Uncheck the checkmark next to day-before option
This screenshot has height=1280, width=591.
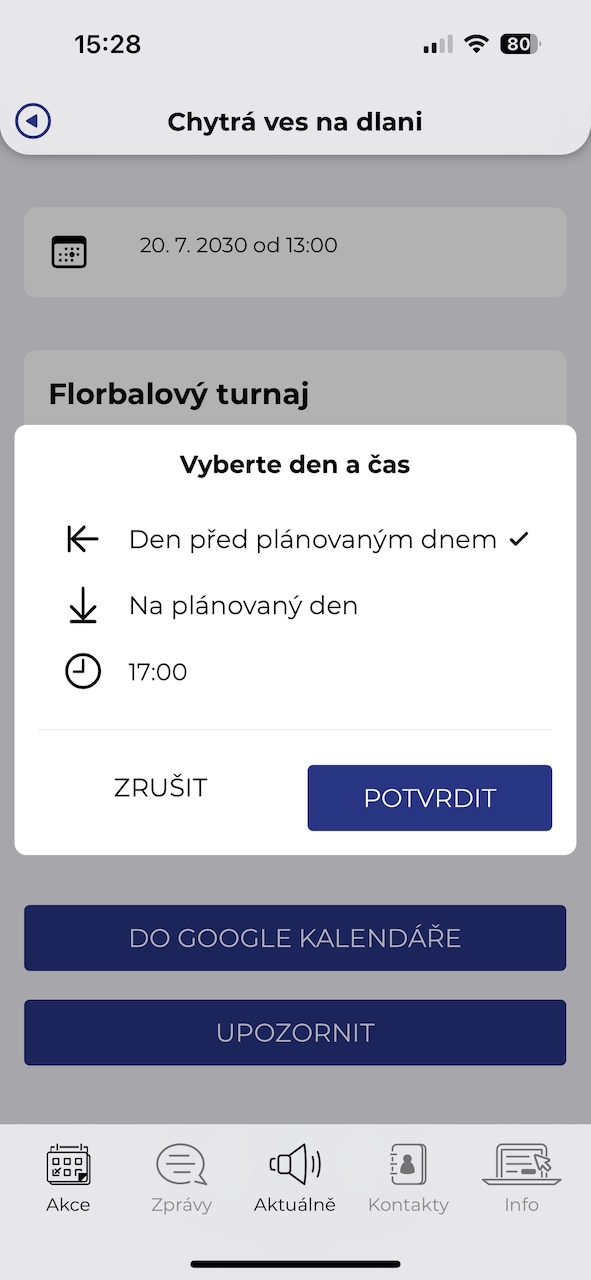pos(518,539)
